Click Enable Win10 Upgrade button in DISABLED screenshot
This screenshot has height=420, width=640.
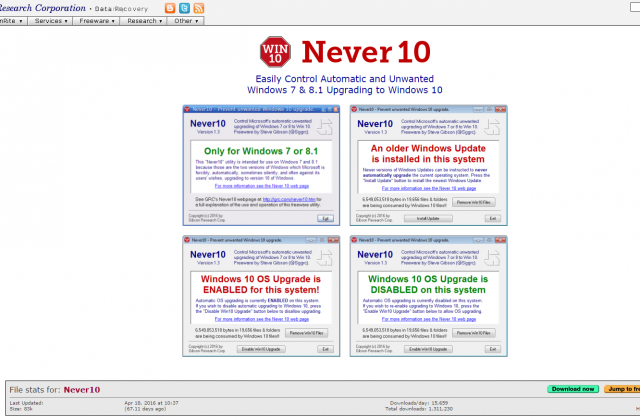[428, 349]
